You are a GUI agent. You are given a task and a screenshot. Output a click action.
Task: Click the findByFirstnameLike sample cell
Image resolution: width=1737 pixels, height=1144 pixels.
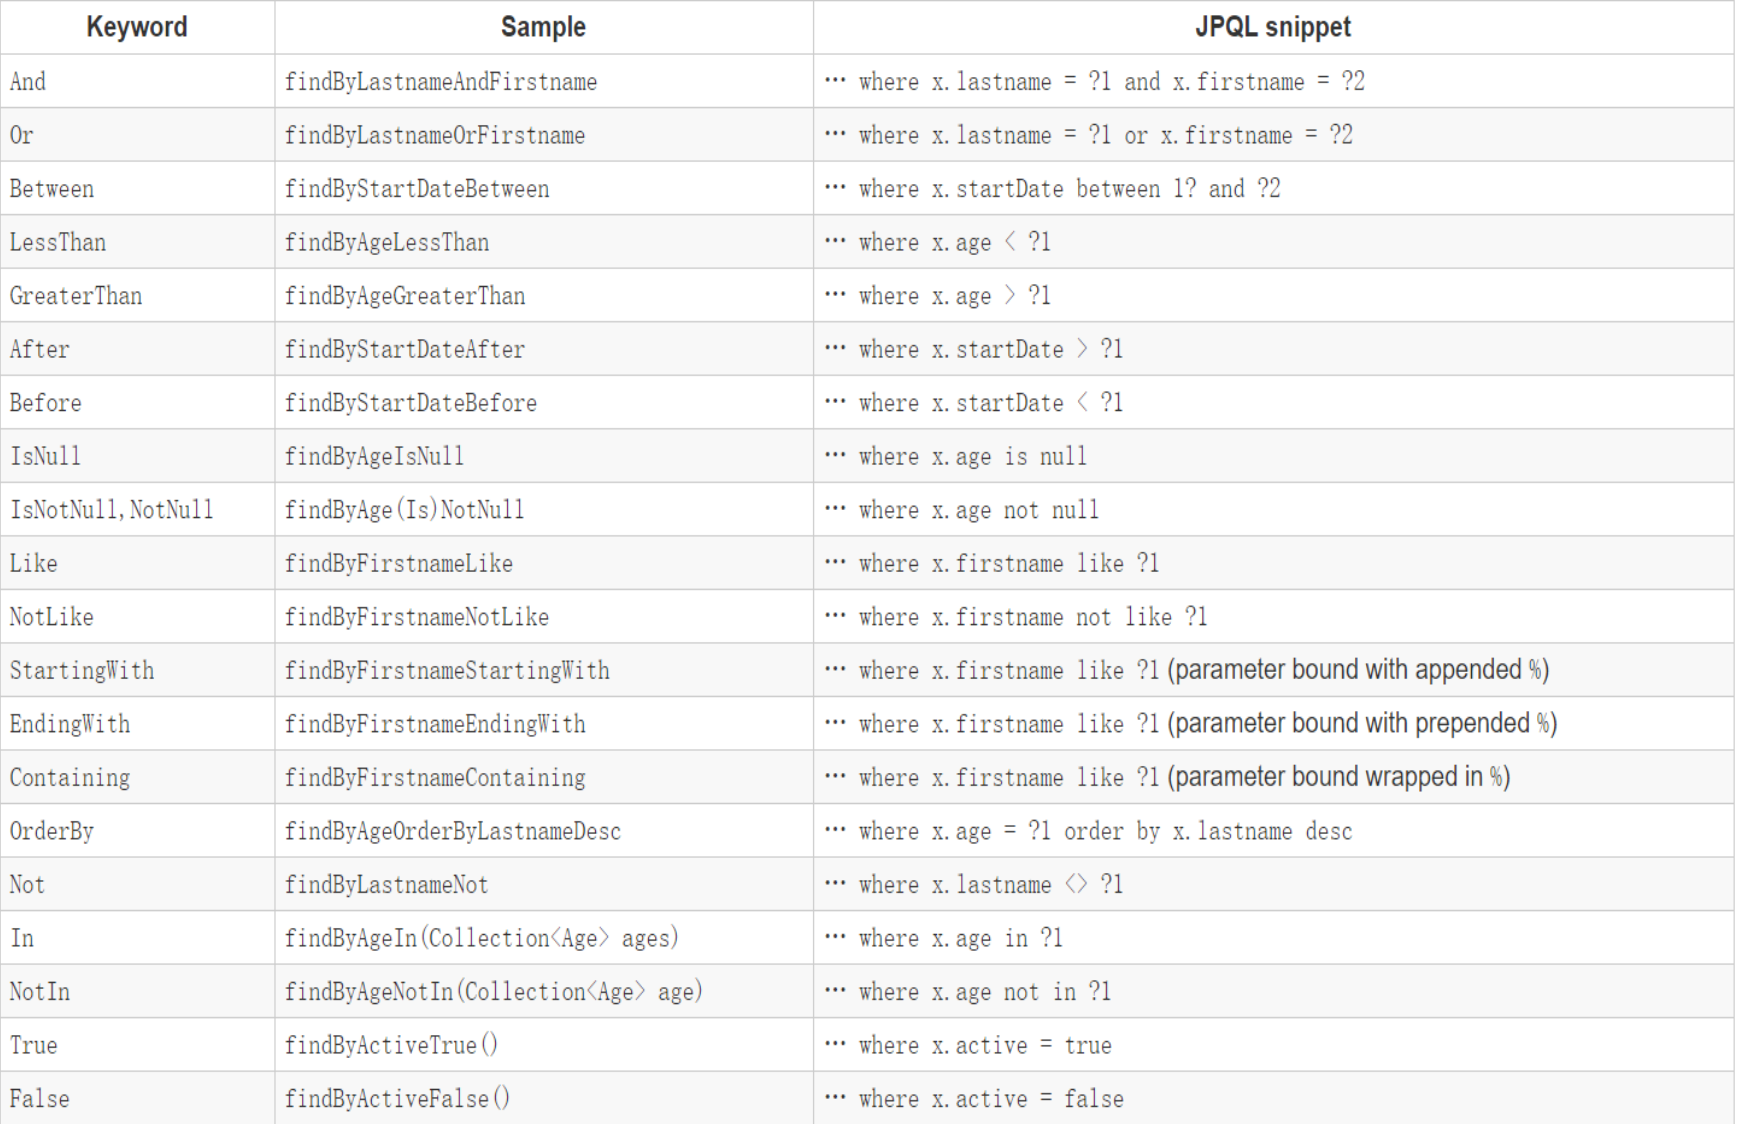[x=399, y=564]
